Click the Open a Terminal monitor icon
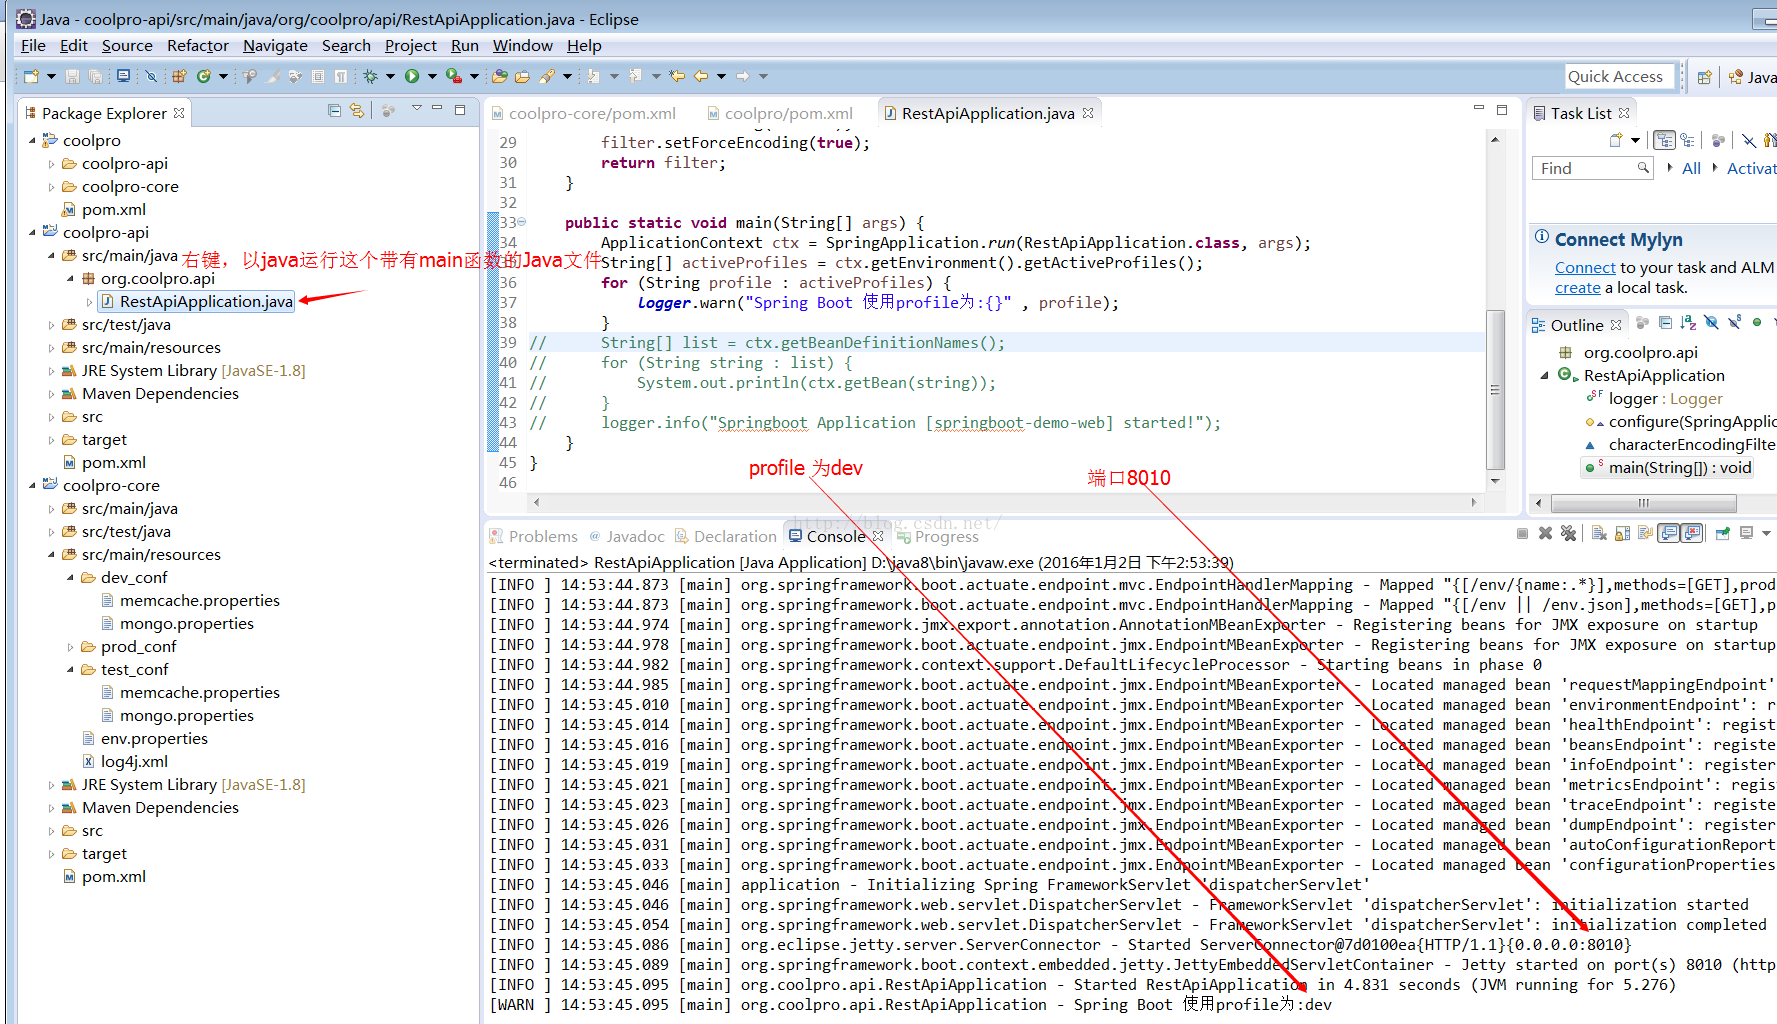The width and height of the screenshot is (1777, 1024). tap(123, 76)
